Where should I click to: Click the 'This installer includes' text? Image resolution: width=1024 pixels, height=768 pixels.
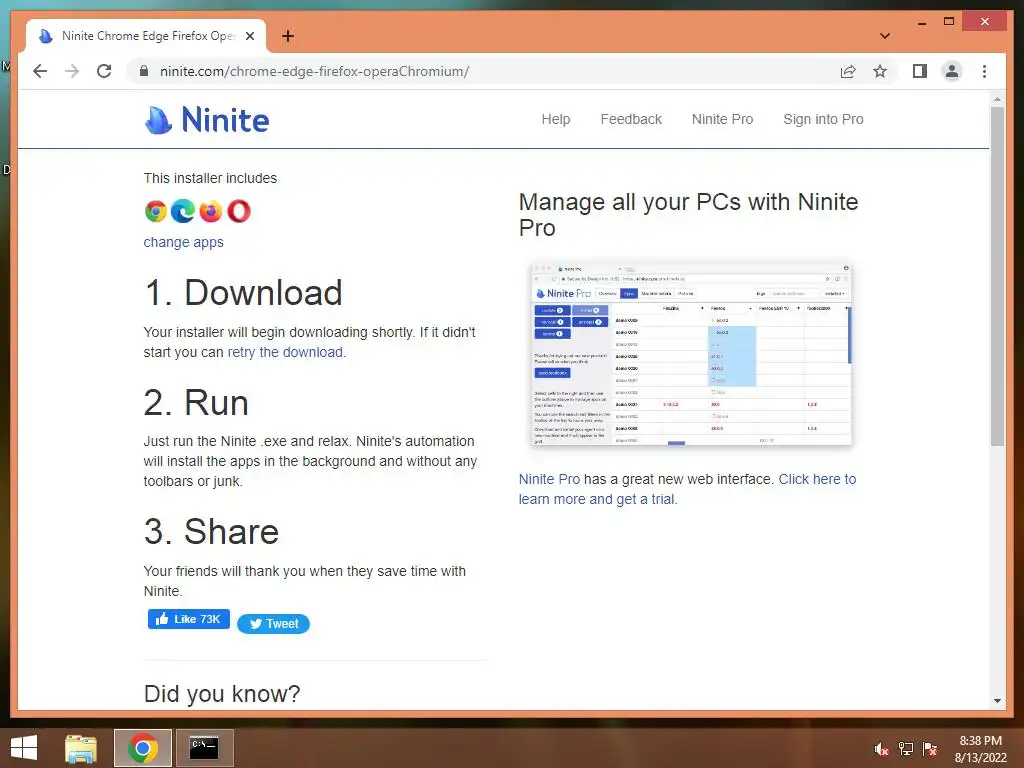[x=210, y=178]
